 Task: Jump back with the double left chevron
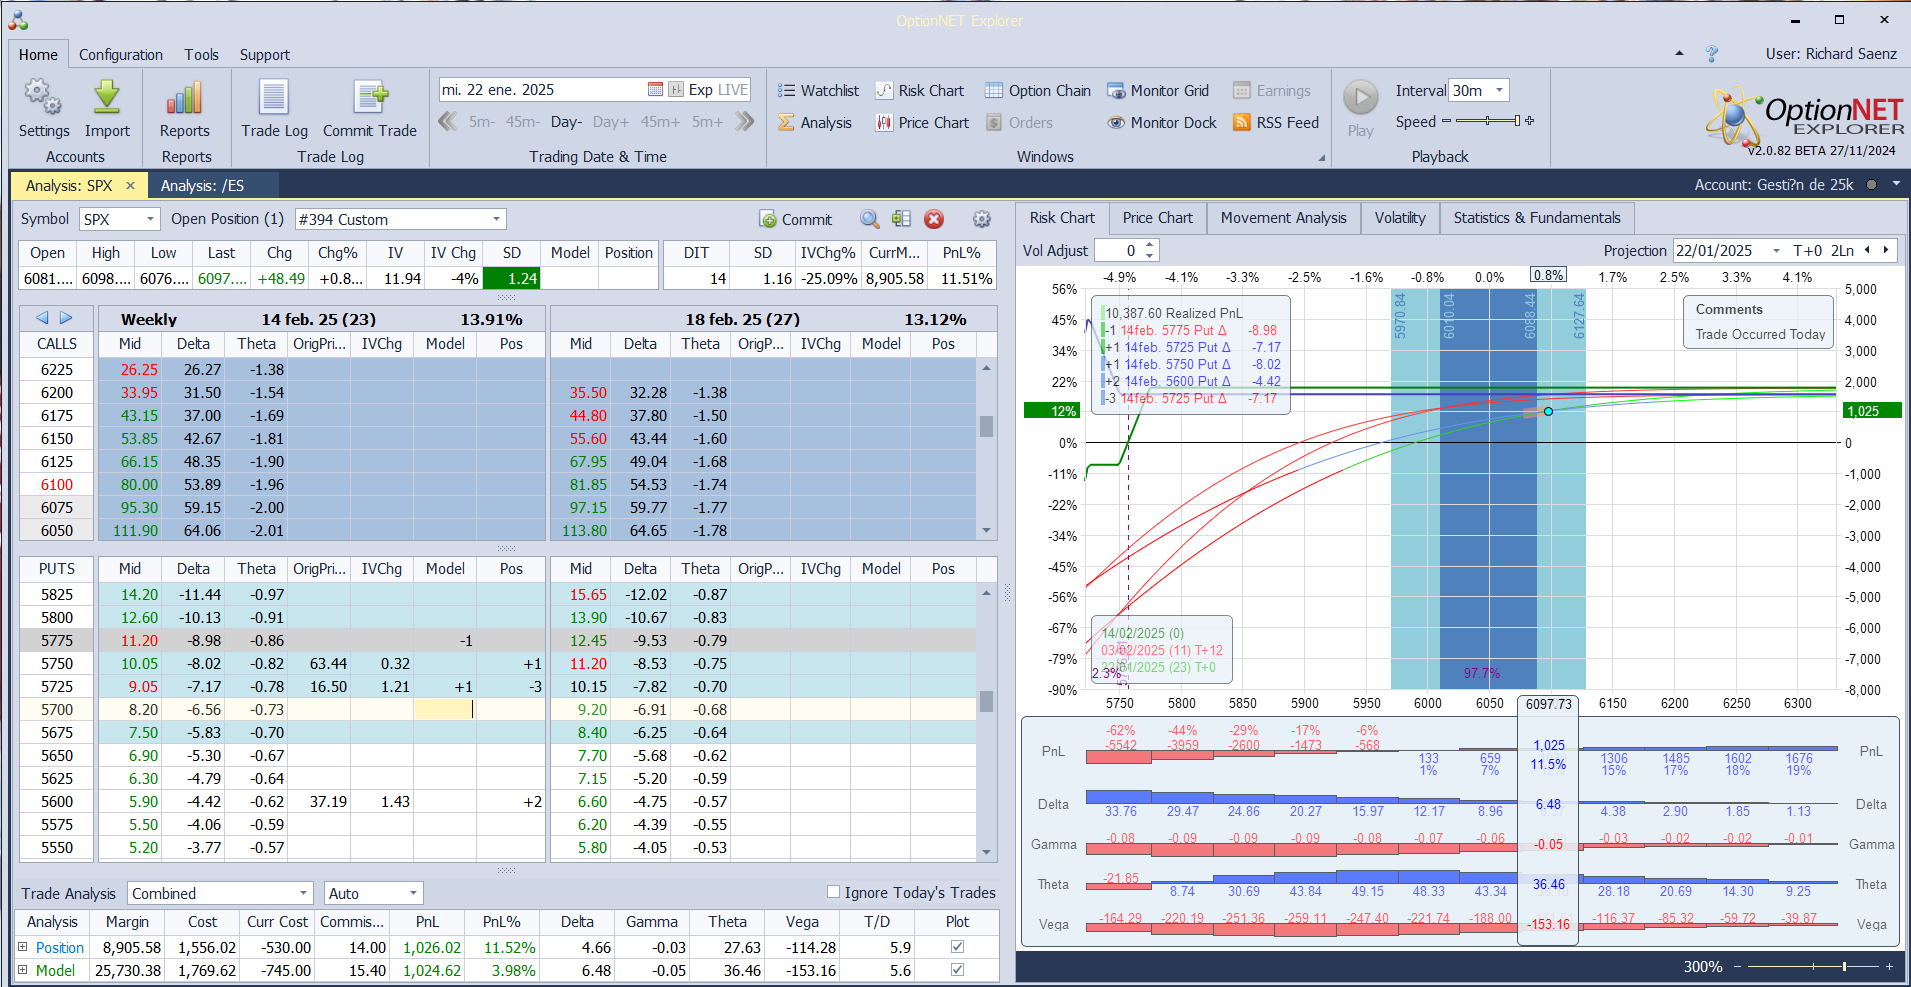pos(448,122)
